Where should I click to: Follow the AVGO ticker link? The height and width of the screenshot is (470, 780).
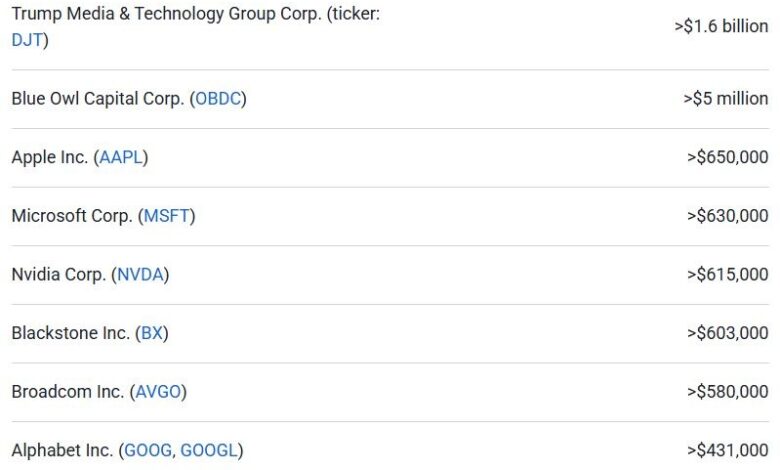[x=158, y=392]
